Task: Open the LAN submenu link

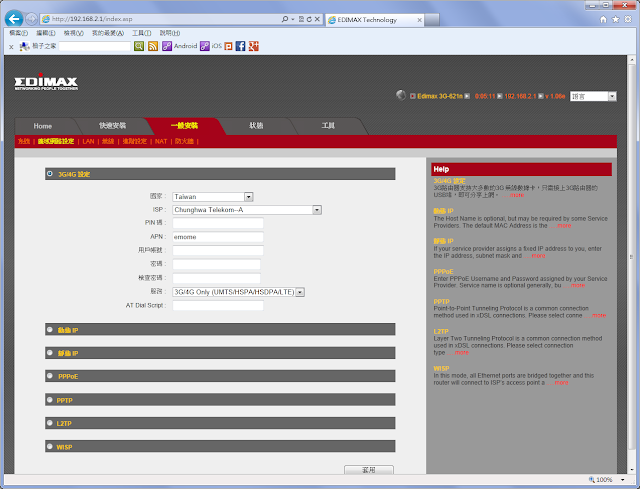Action: pyautogui.click(x=88, y=141)
